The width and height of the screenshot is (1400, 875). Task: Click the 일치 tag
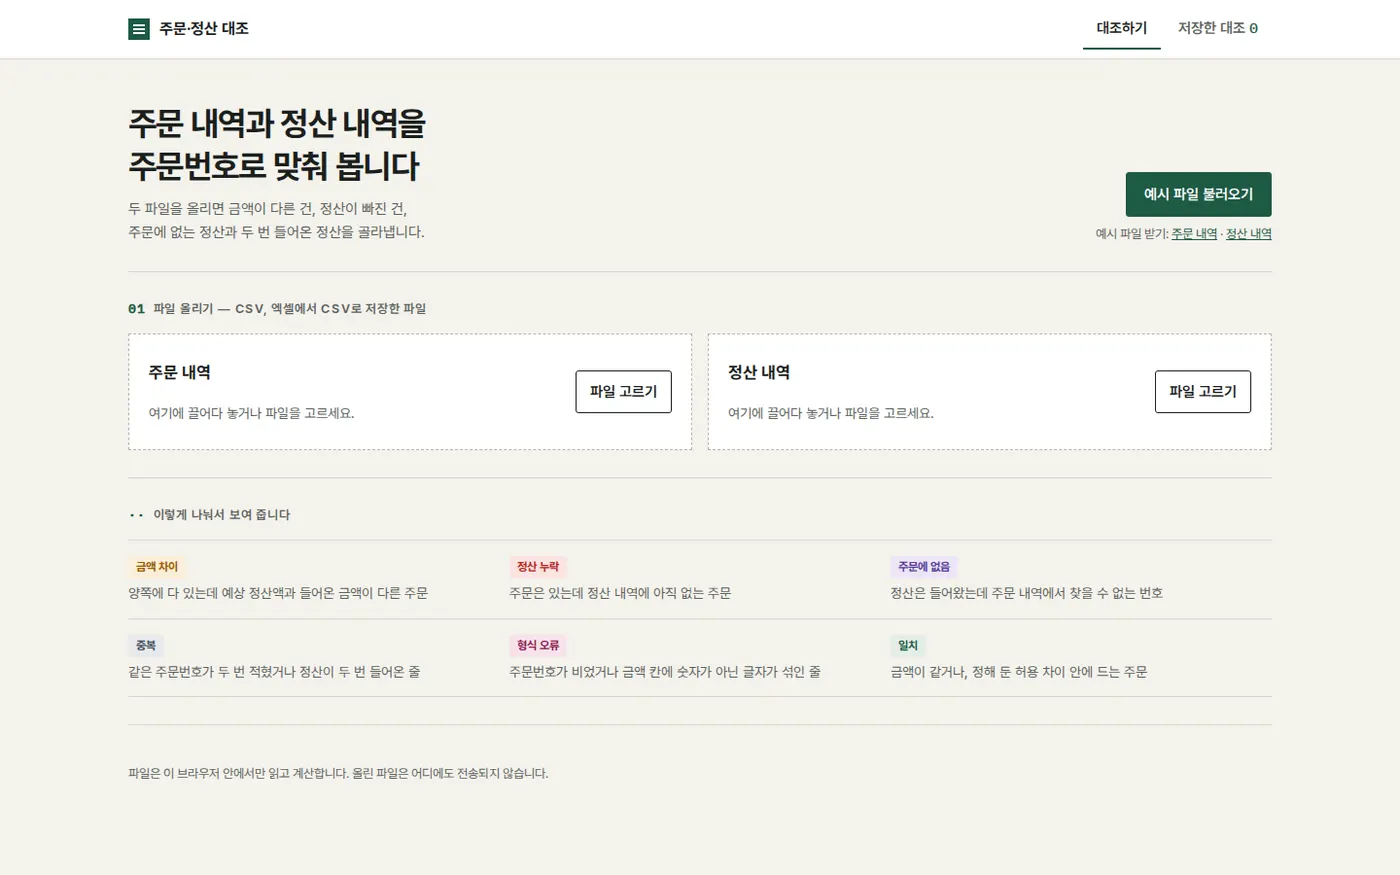908,646
